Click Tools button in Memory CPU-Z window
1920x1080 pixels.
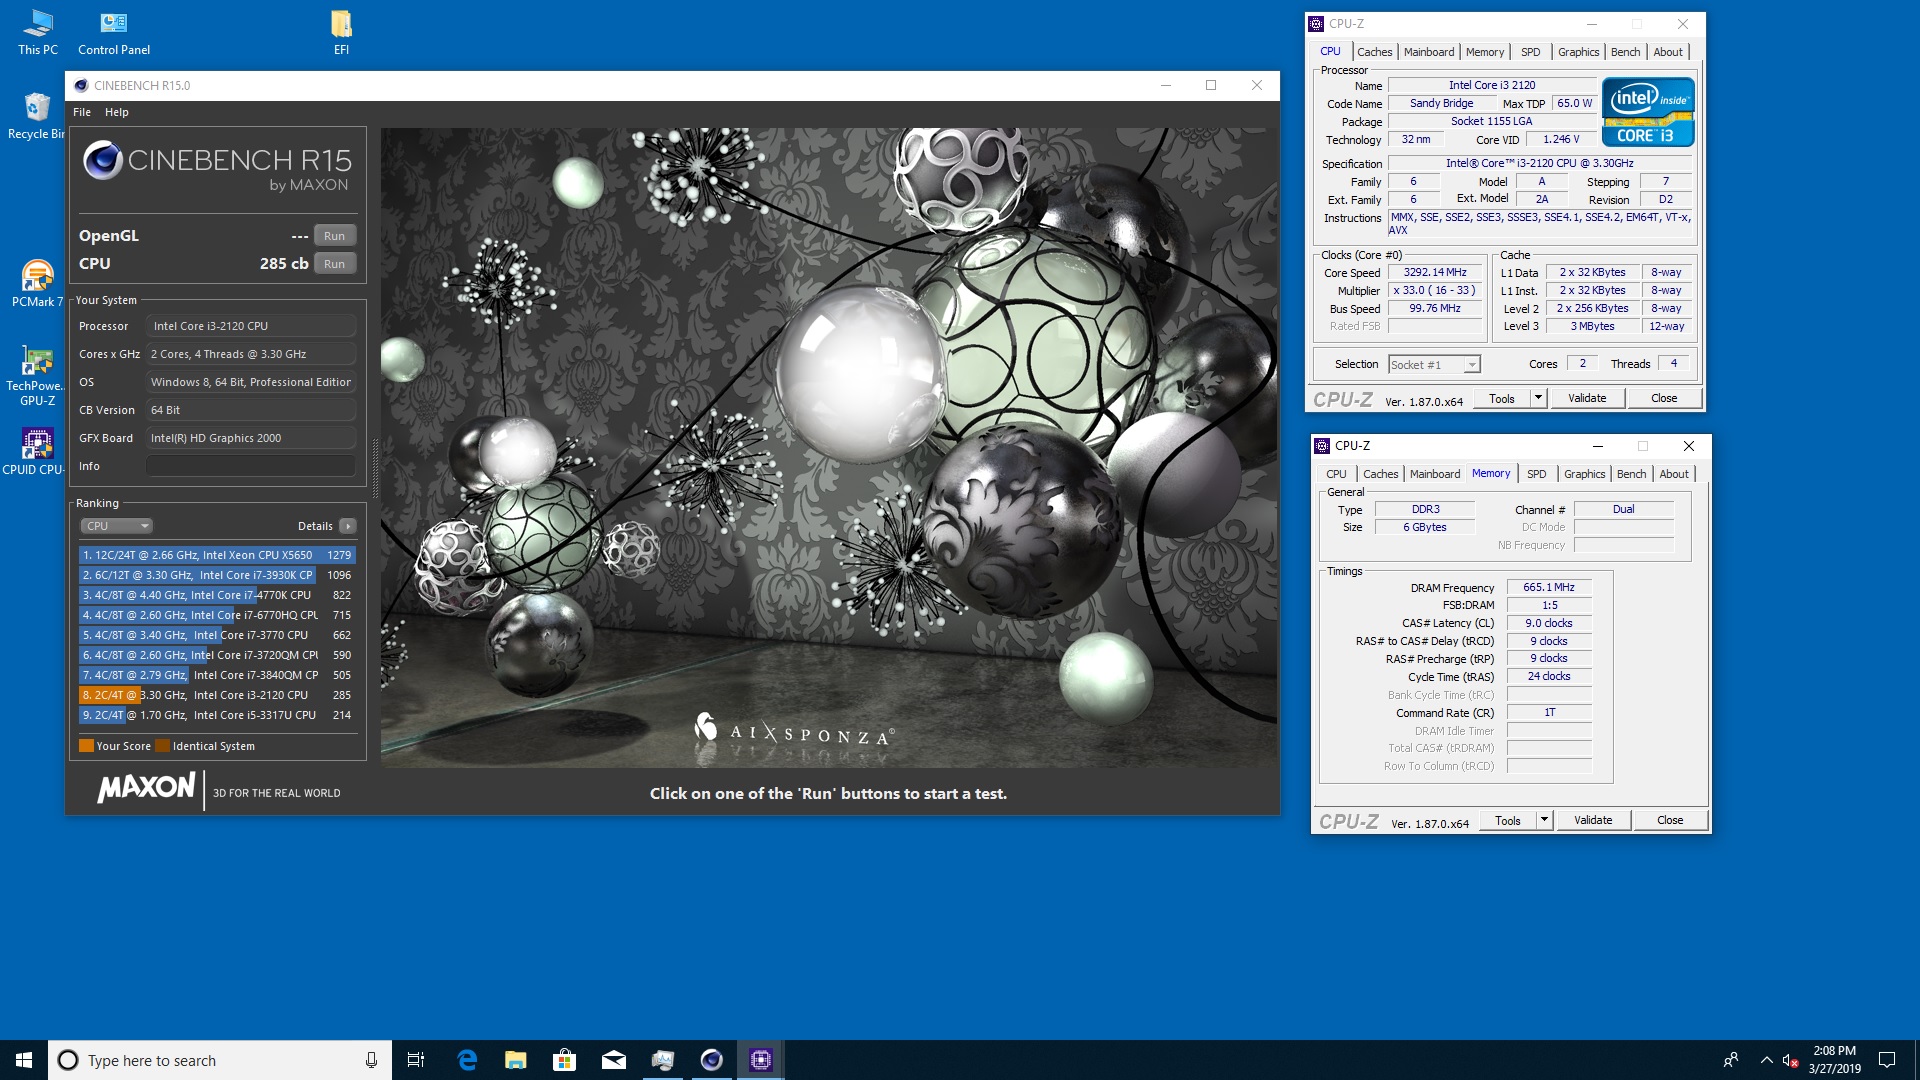pyautogui.click(x=1508, y=820)
